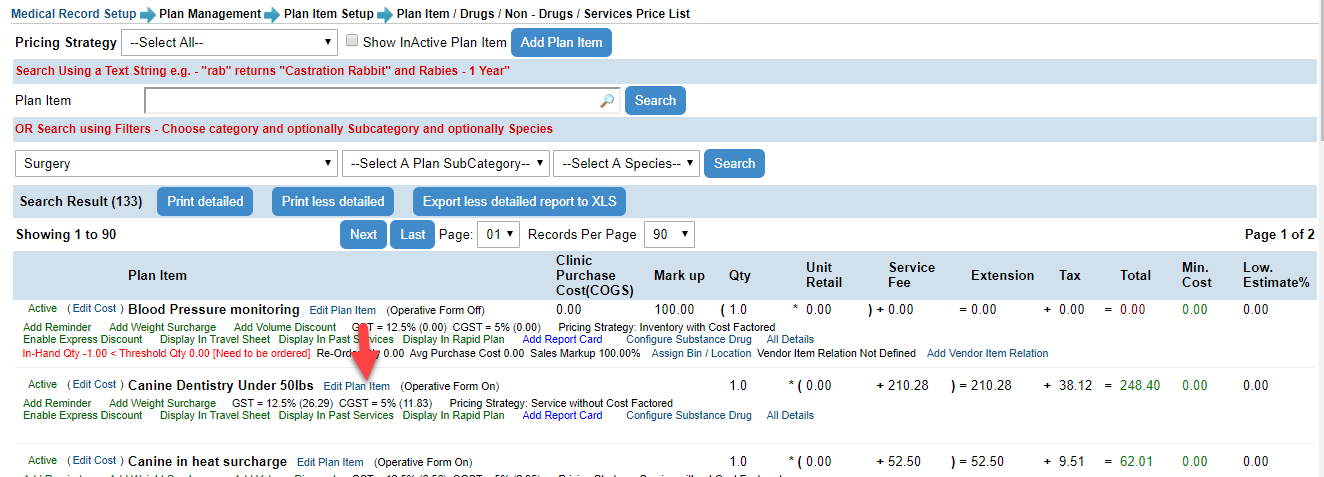Enable Show InActive Plan Item checkbox
The image size is (1324, 477).
[352, 42]
